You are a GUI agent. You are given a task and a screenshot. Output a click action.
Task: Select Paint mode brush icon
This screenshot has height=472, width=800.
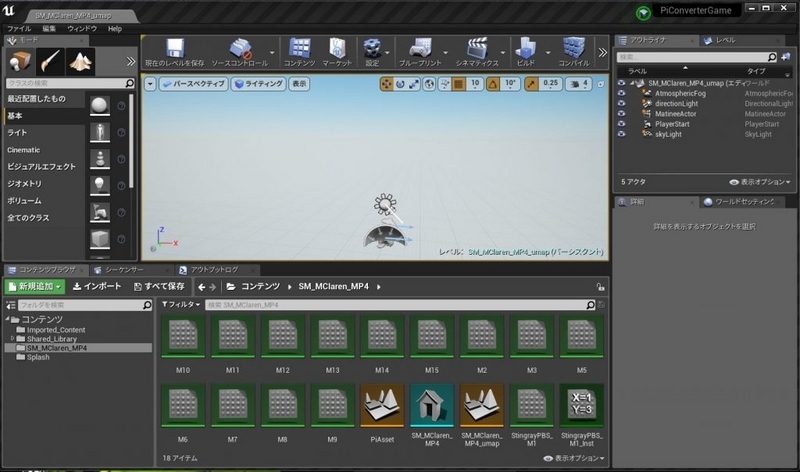pyautogui.click(x=50, y=62)
